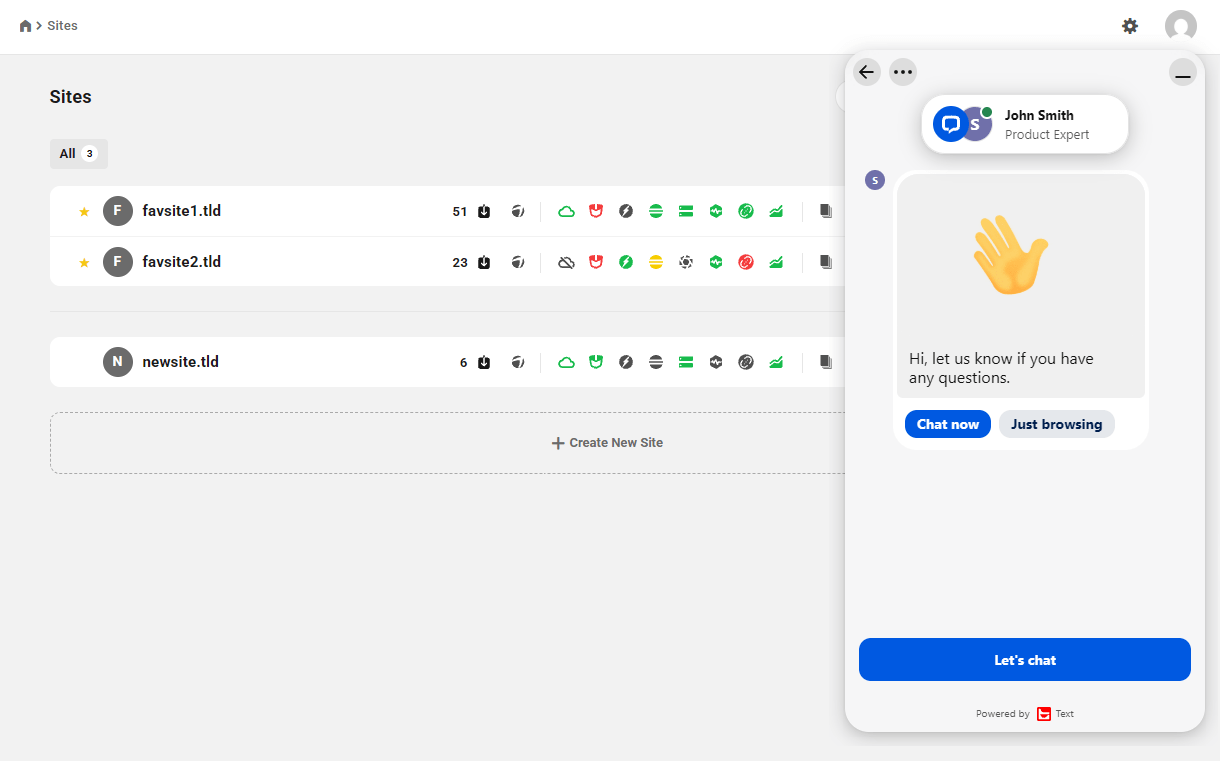
Task: Click gray uptime pulse icon for newsite.tld
Action: (716, 362)
